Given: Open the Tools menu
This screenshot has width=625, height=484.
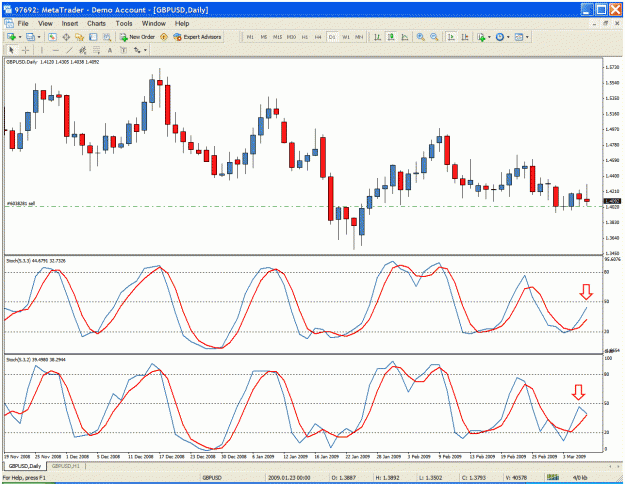Looking at the screenshot, I should pos(124,24).
